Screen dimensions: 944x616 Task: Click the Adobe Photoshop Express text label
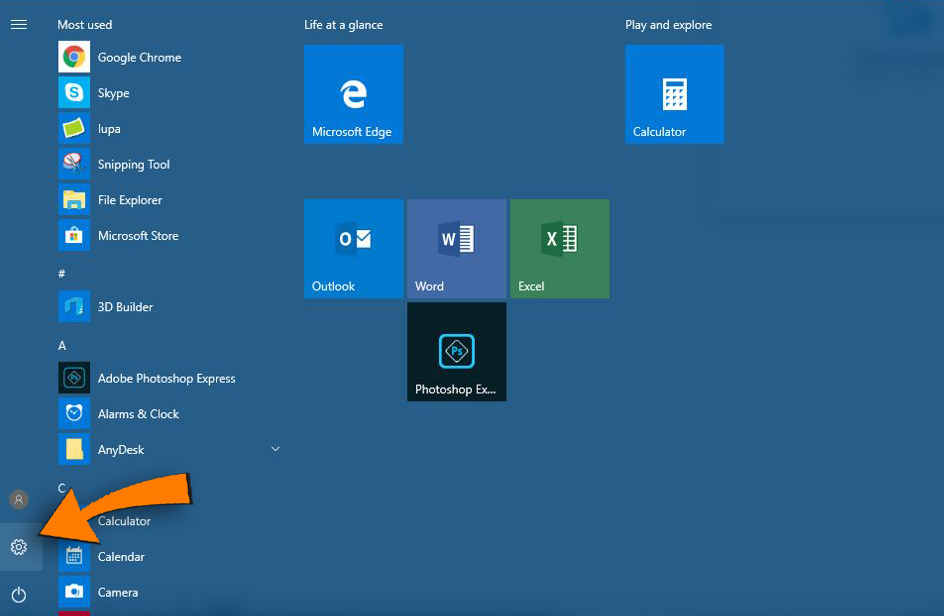pyautogui.click(x=167, y=378)
